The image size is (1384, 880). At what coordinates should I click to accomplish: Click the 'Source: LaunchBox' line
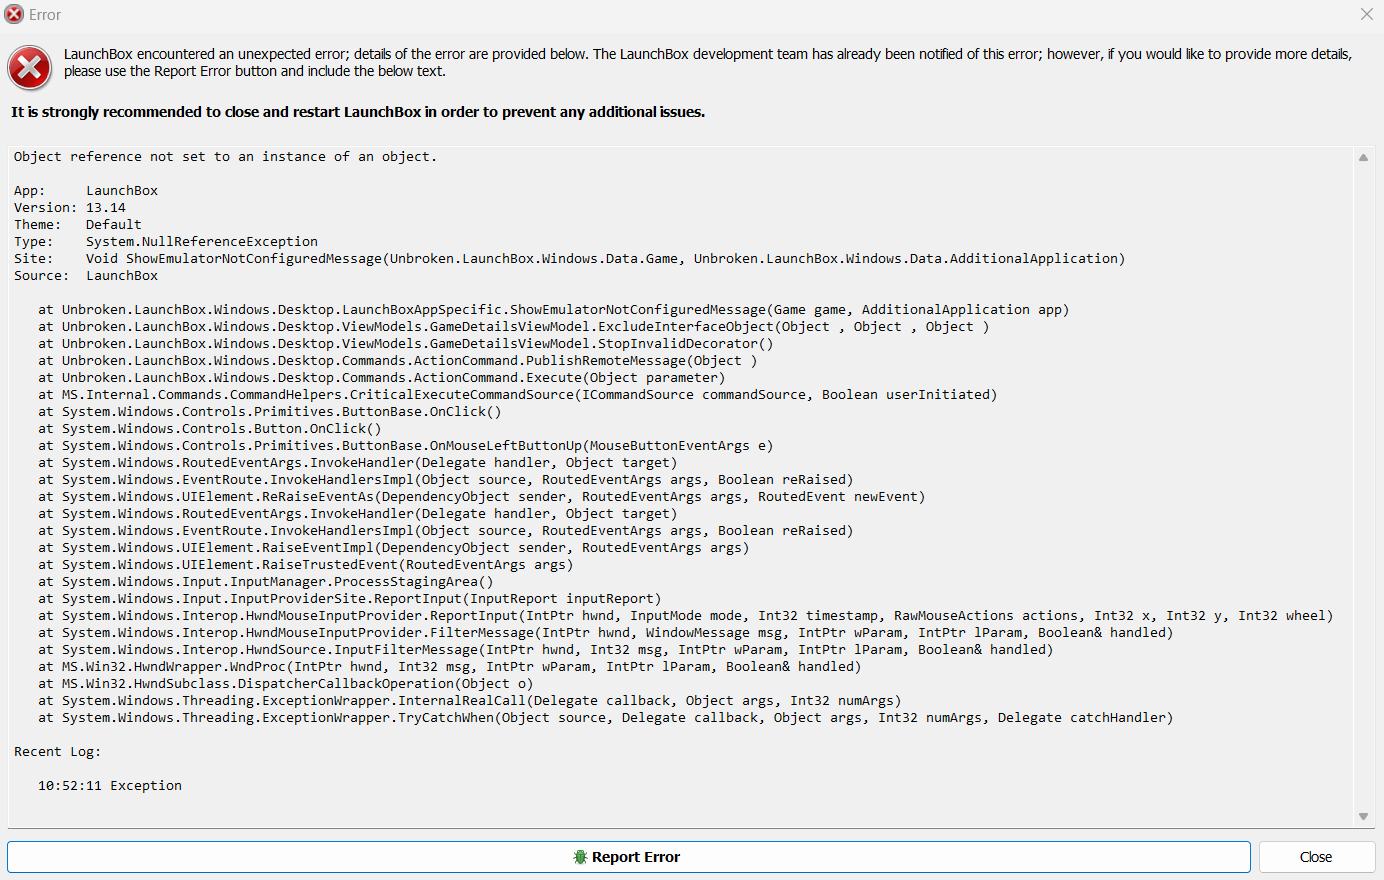(x=86, y=276)
